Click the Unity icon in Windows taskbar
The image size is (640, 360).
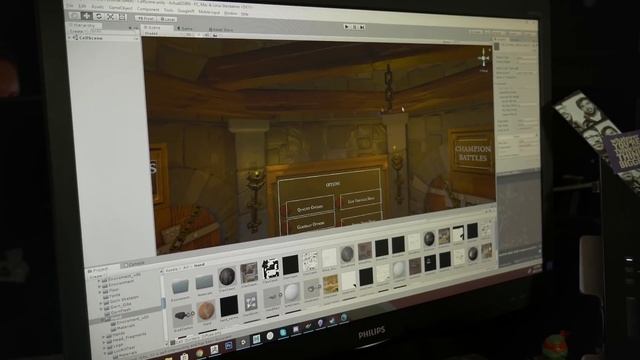coord(243,342)
